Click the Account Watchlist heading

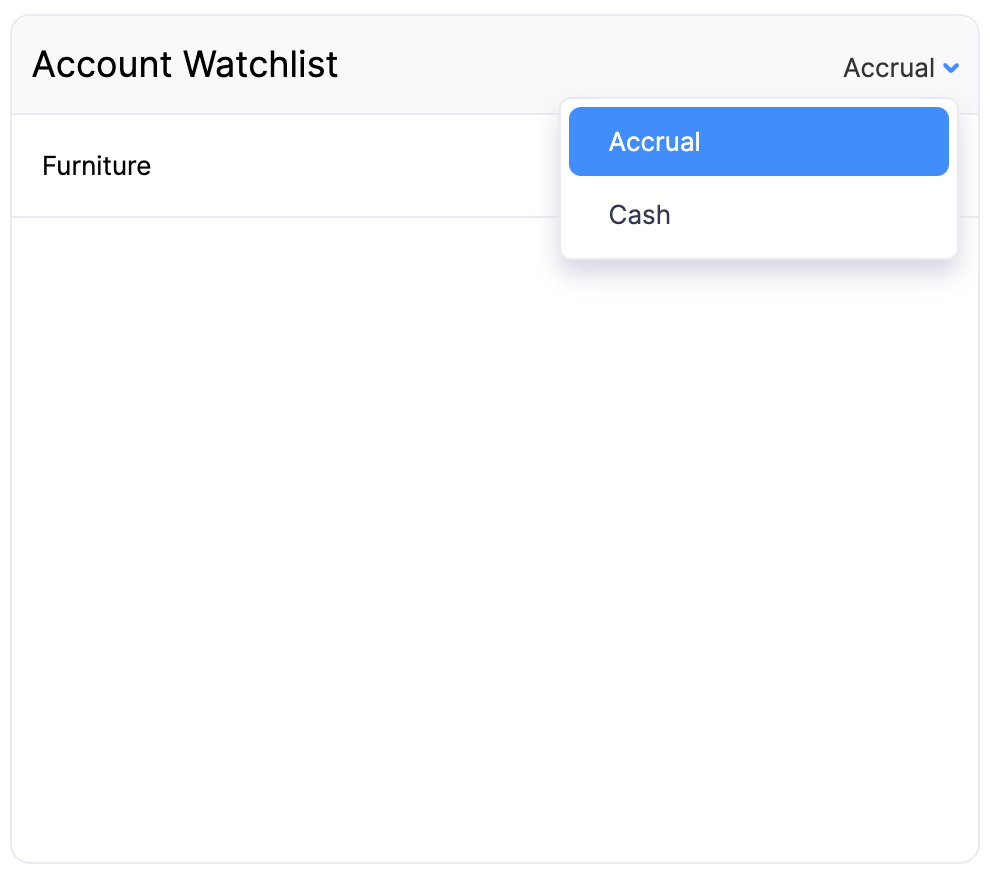click(184, 64)
